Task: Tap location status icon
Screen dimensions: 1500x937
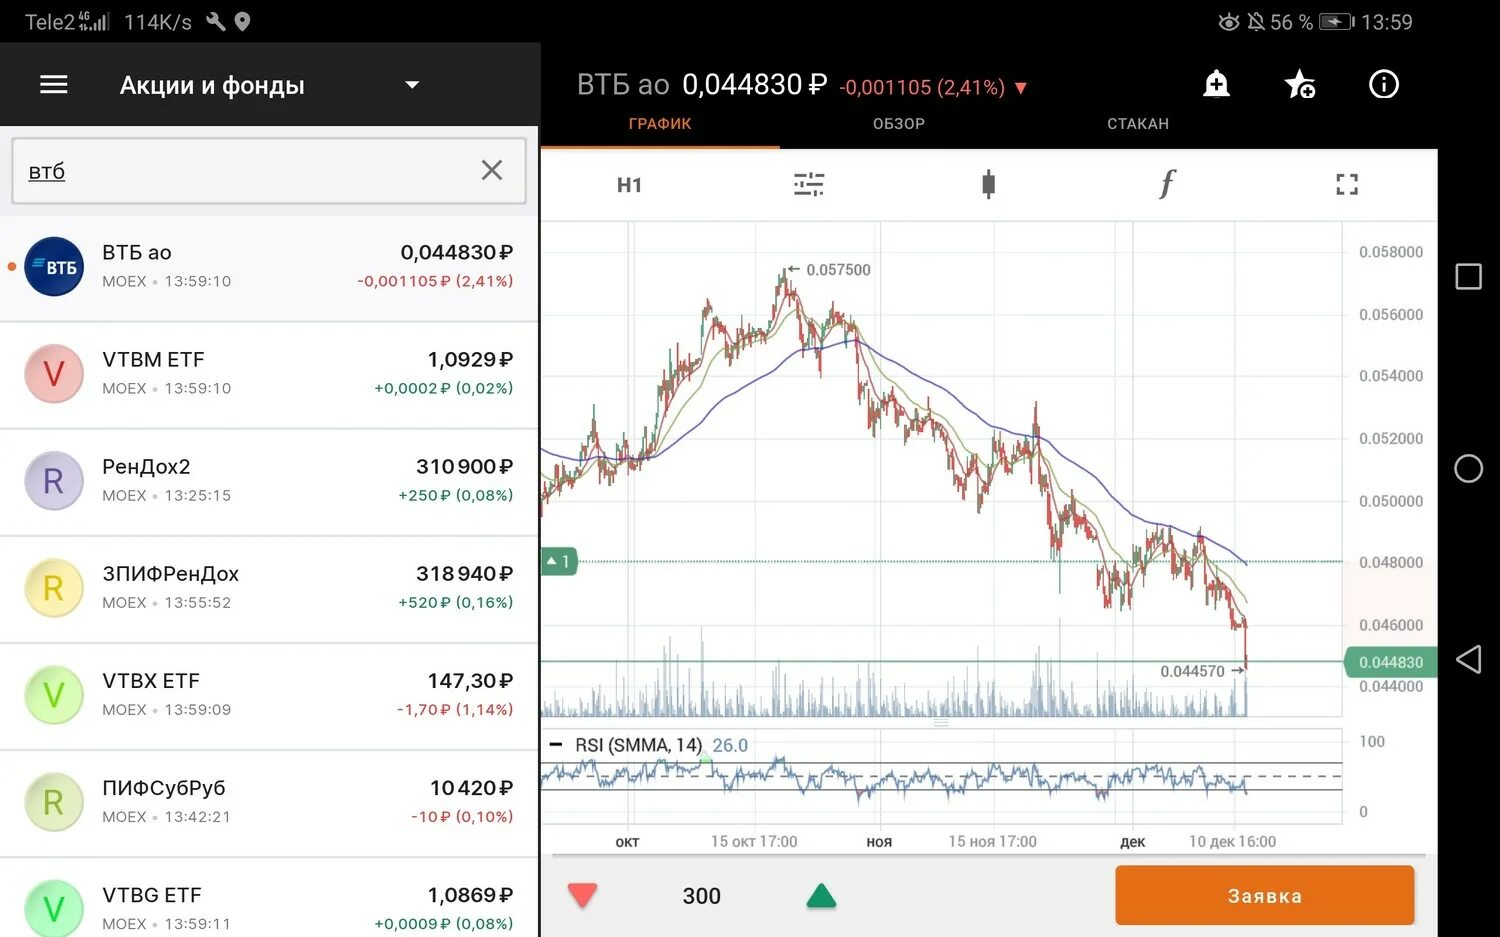Action: [243, 22]
